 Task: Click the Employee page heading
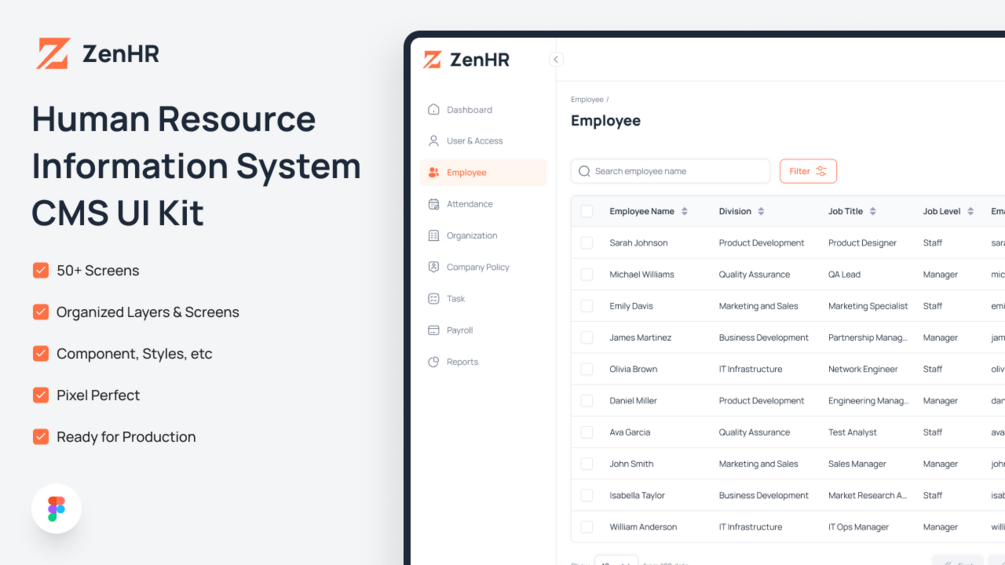pos(606,120)
